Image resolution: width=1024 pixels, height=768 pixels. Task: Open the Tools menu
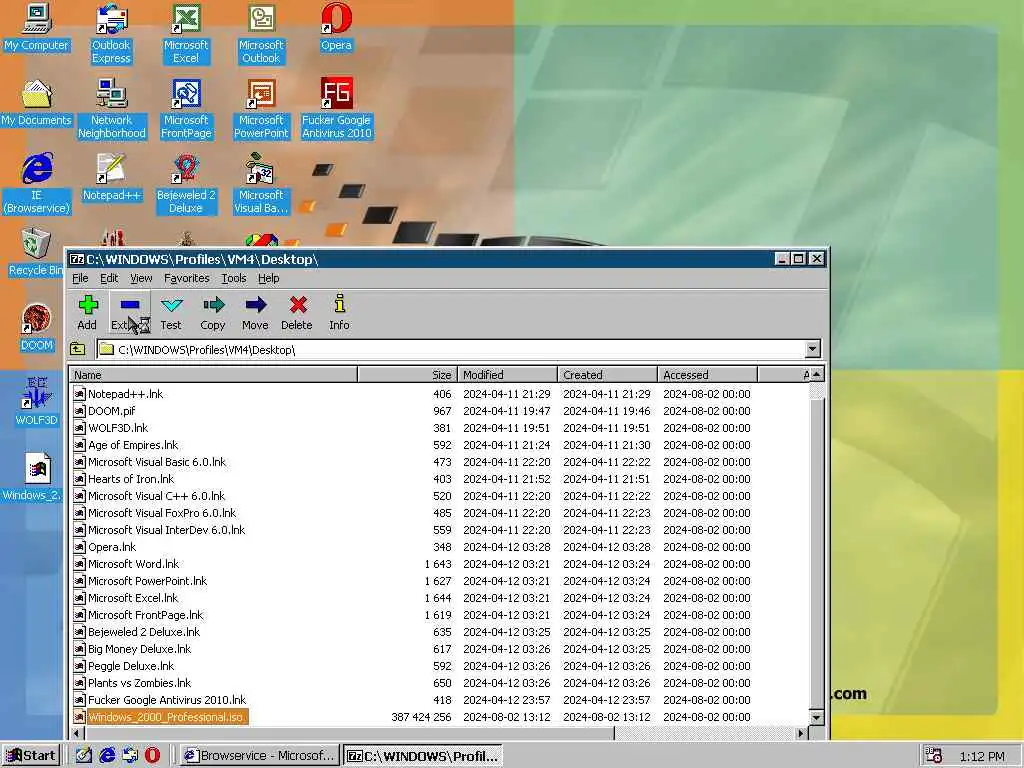pos(234,278)
